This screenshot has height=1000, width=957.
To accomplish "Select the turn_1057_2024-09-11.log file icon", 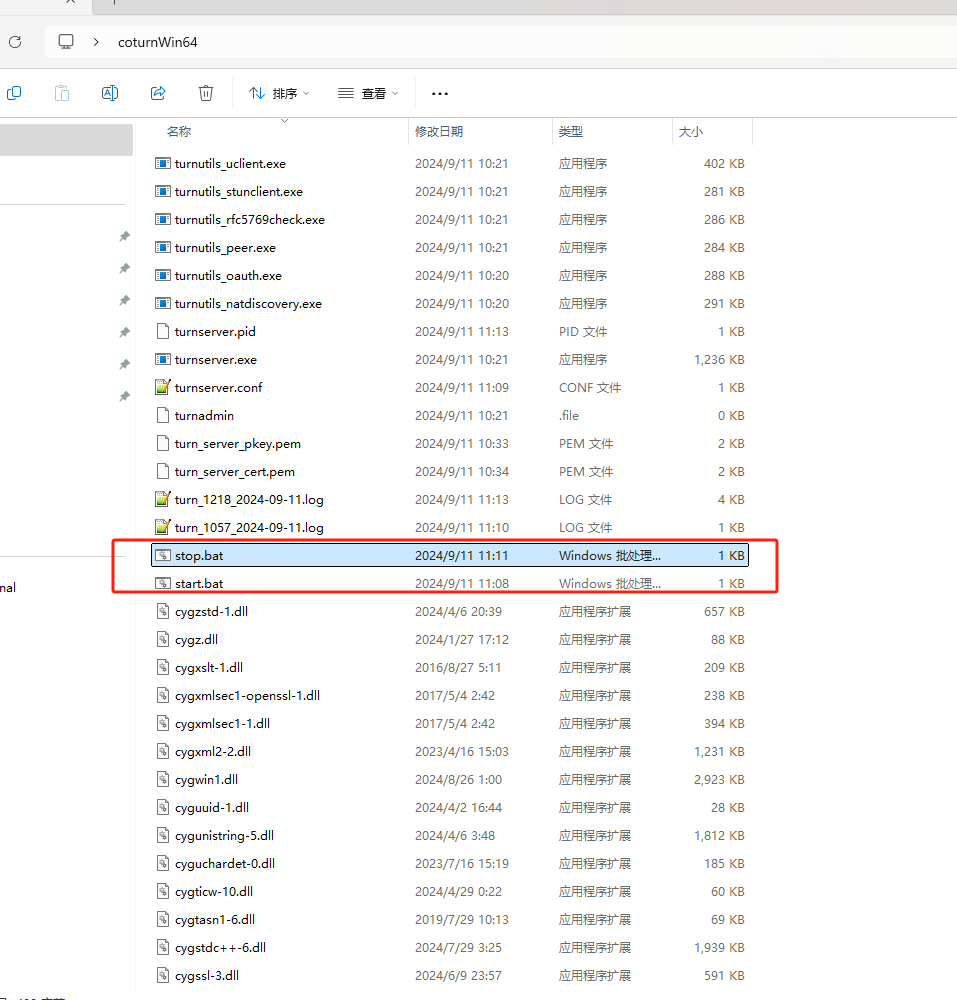I will coord(163,527).
